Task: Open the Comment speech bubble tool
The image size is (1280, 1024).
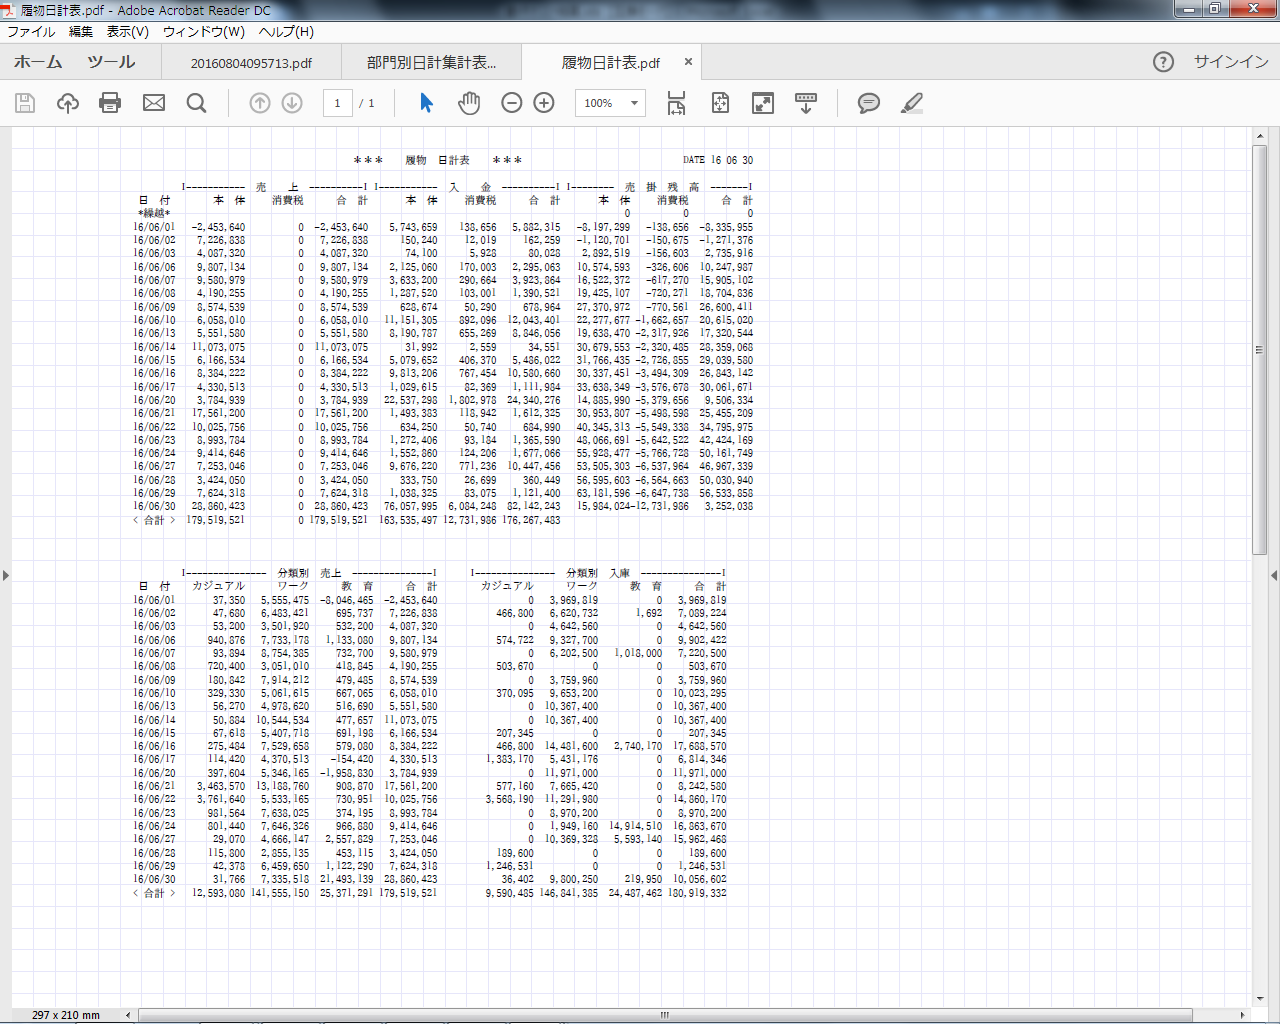Action: point(869,103)
